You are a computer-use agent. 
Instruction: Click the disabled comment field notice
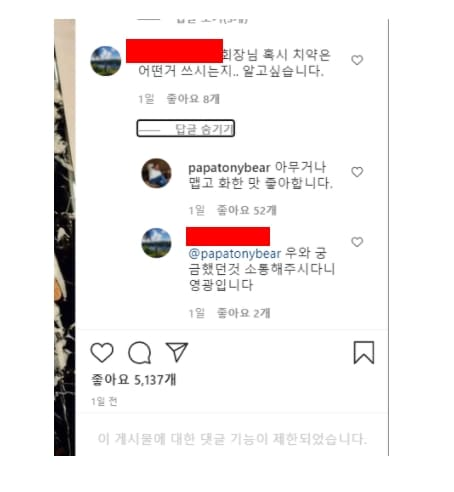(232, 439)
